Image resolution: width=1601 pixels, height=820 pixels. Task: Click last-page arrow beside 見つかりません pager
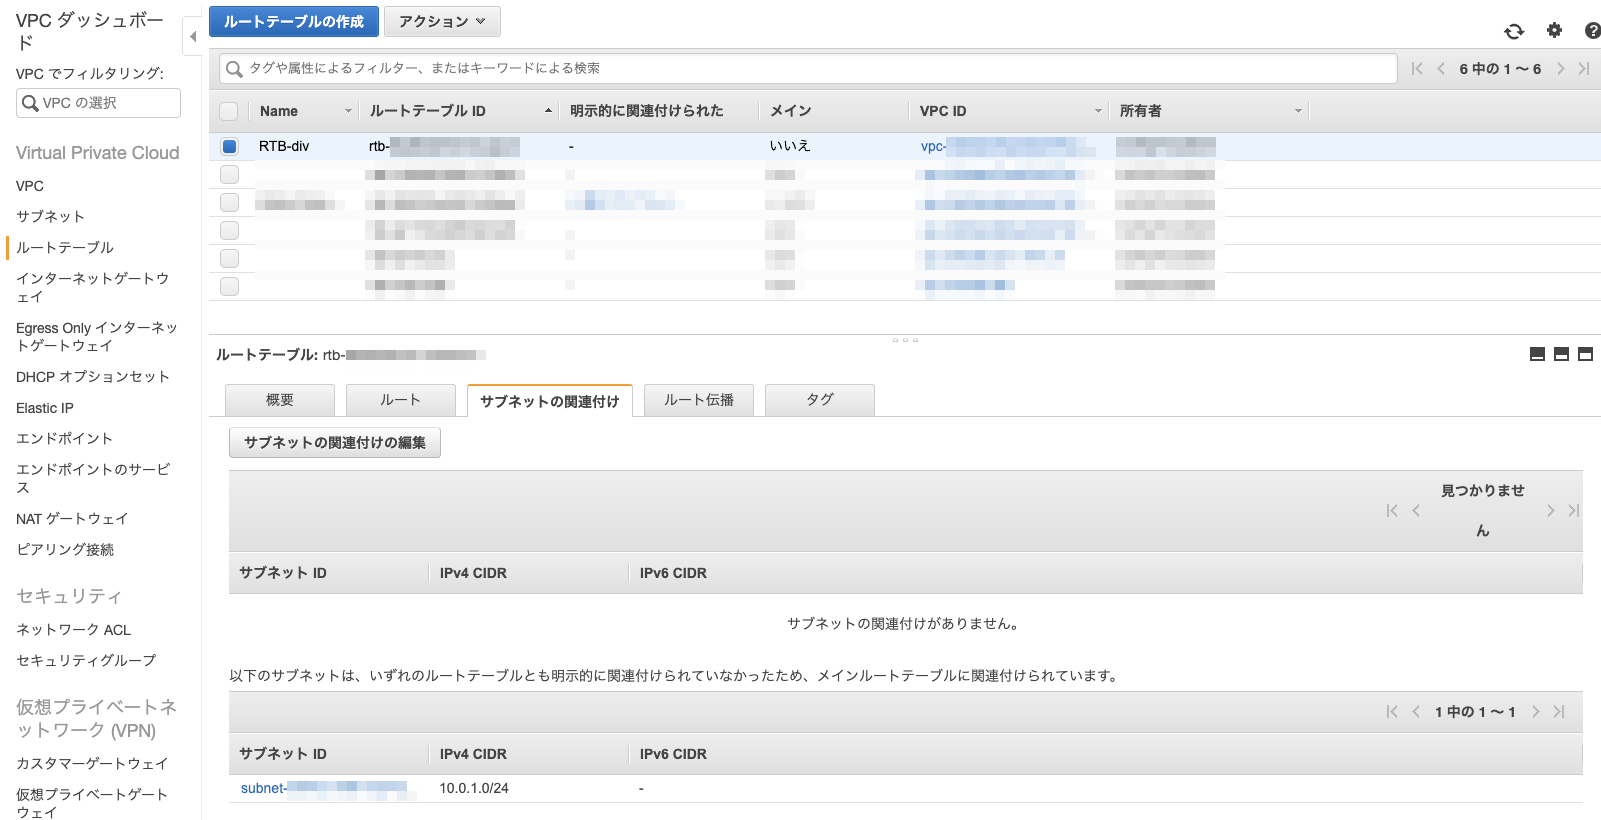click(1574, 511)
